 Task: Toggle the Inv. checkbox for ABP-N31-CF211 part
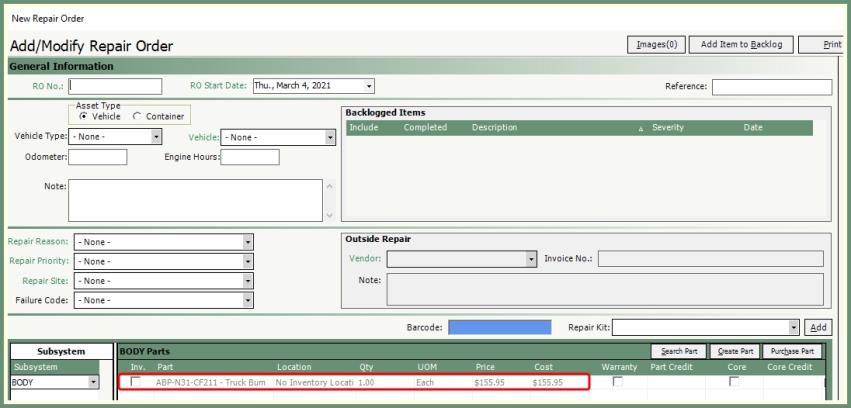pyautogui.click(x=136, y=382)
